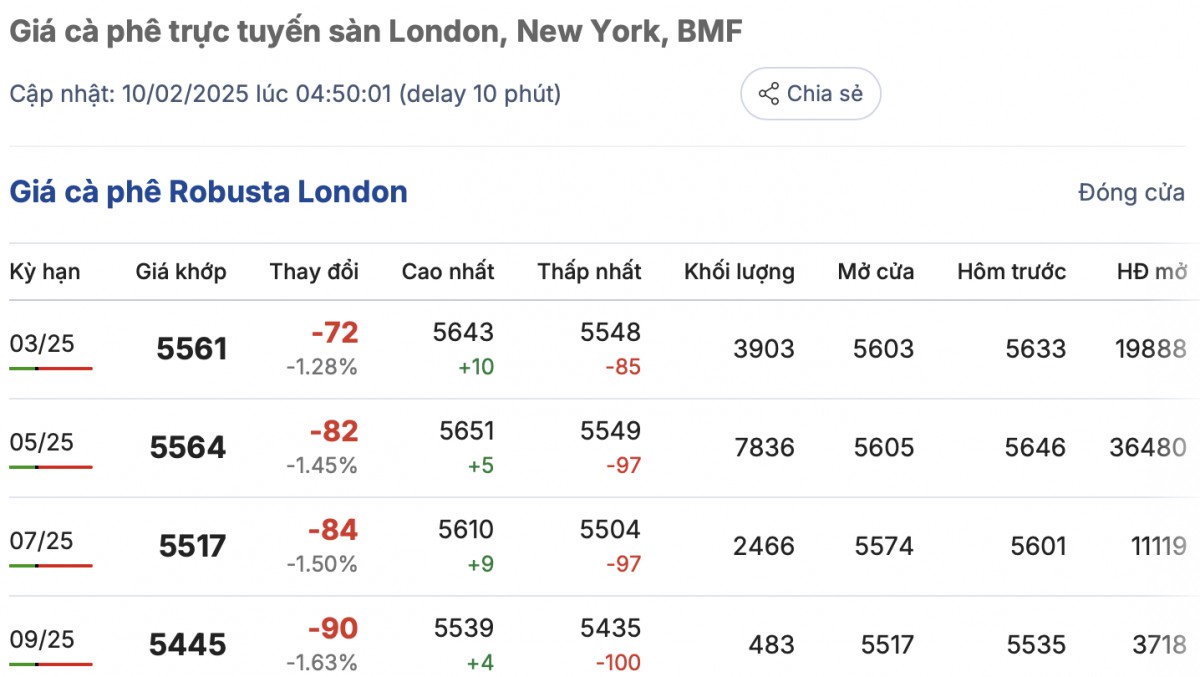Select the 05/25 contract term
Viewport: 1200px width, 677px height.
click(41, 442)
